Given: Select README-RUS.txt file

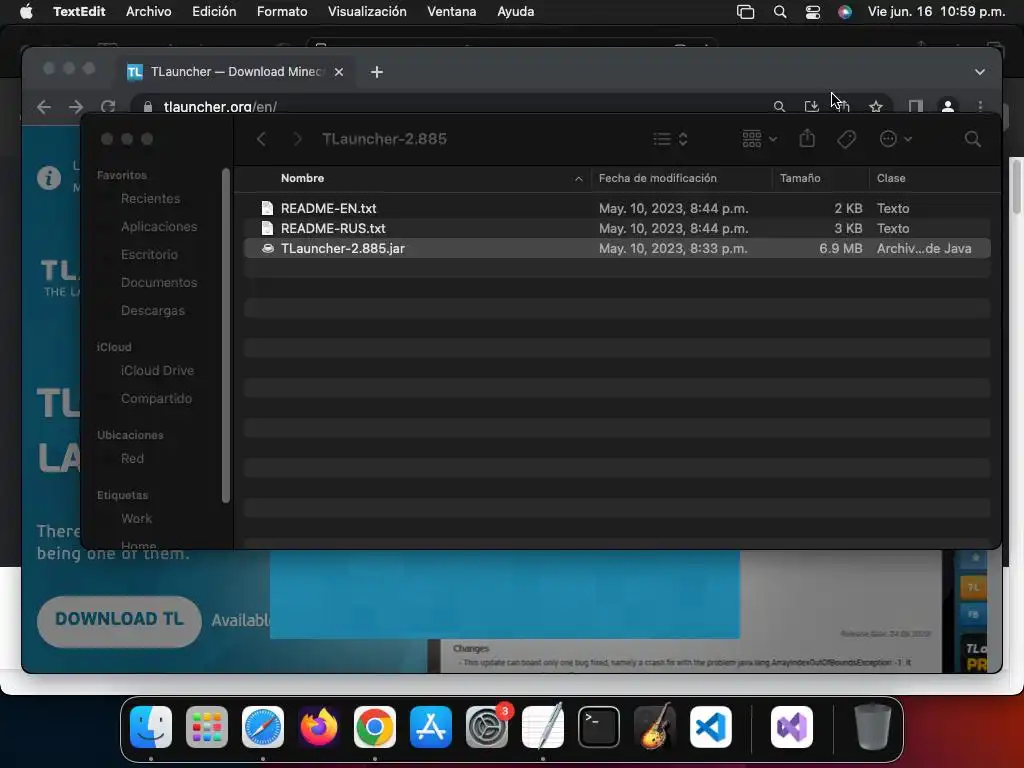Looking at the screenshot, I should 617,229.
